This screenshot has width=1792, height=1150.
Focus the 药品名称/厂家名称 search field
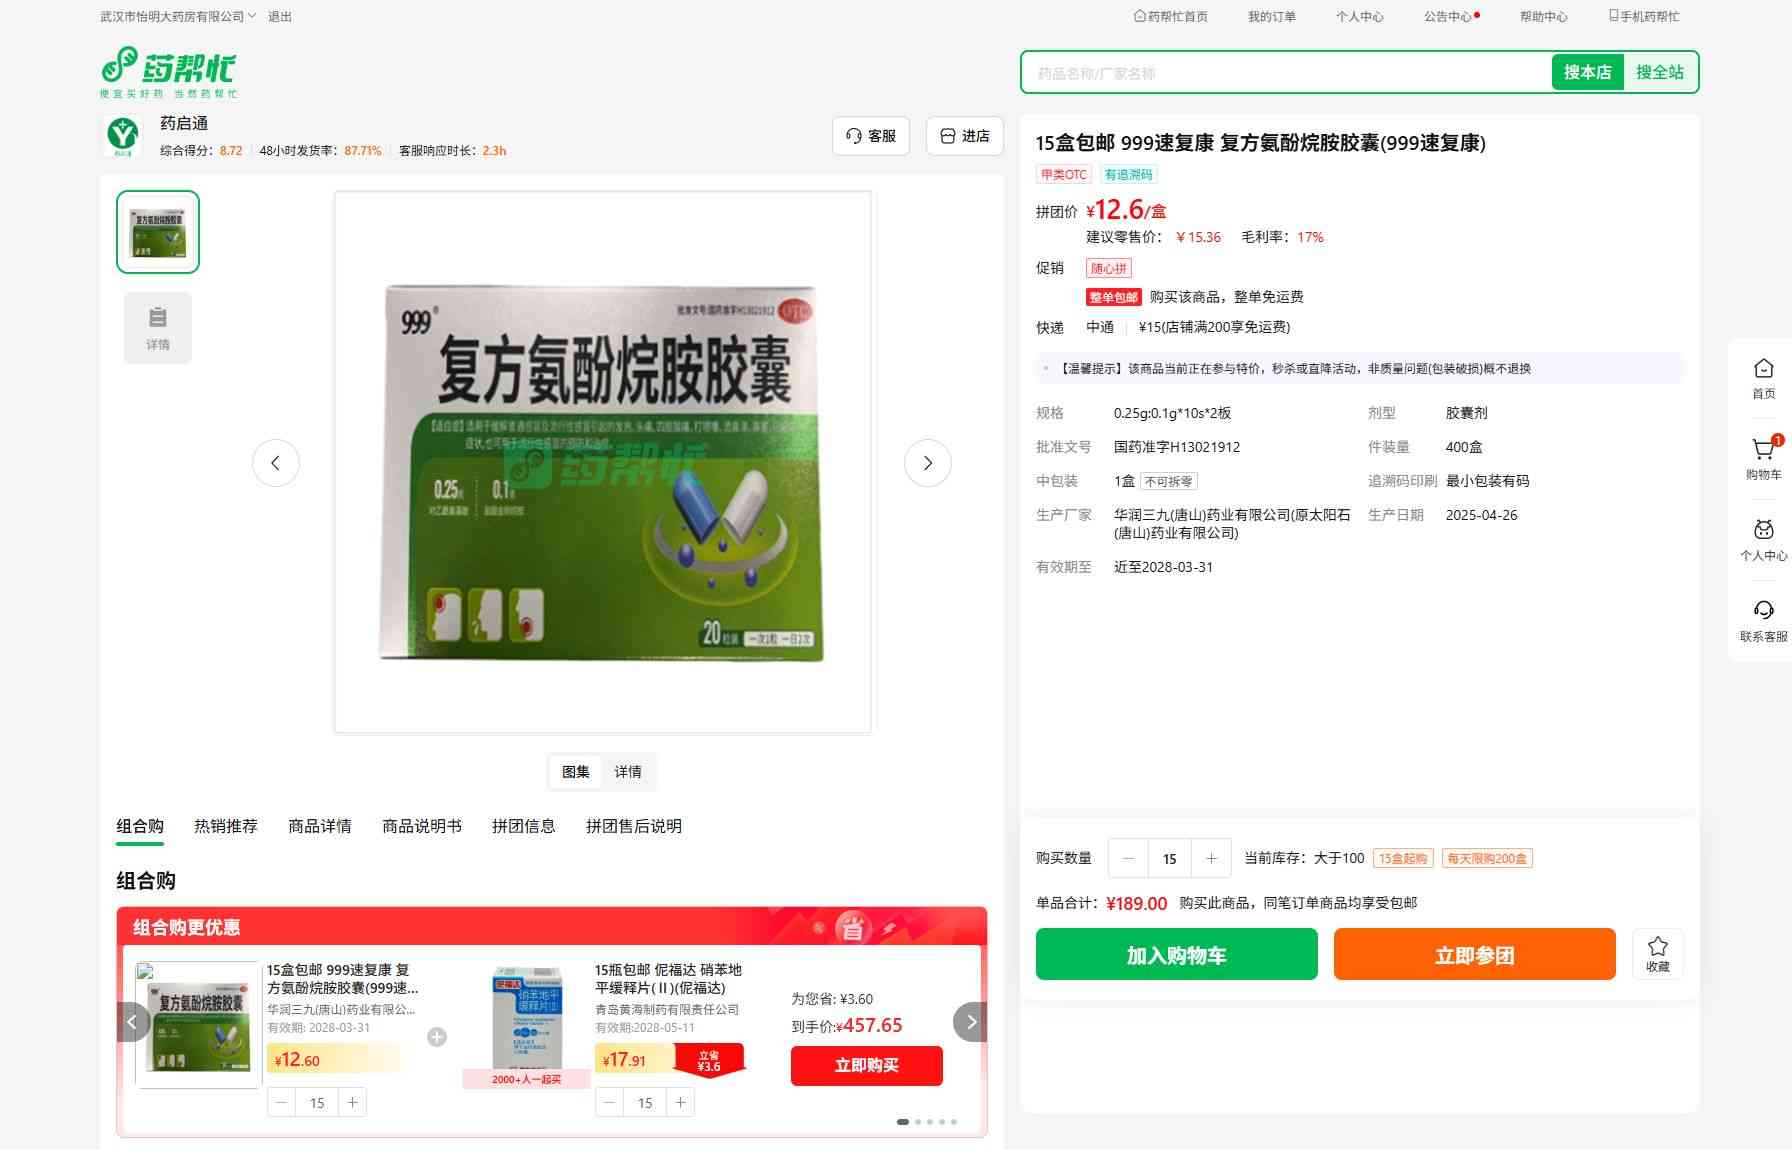coord(1285,73)
